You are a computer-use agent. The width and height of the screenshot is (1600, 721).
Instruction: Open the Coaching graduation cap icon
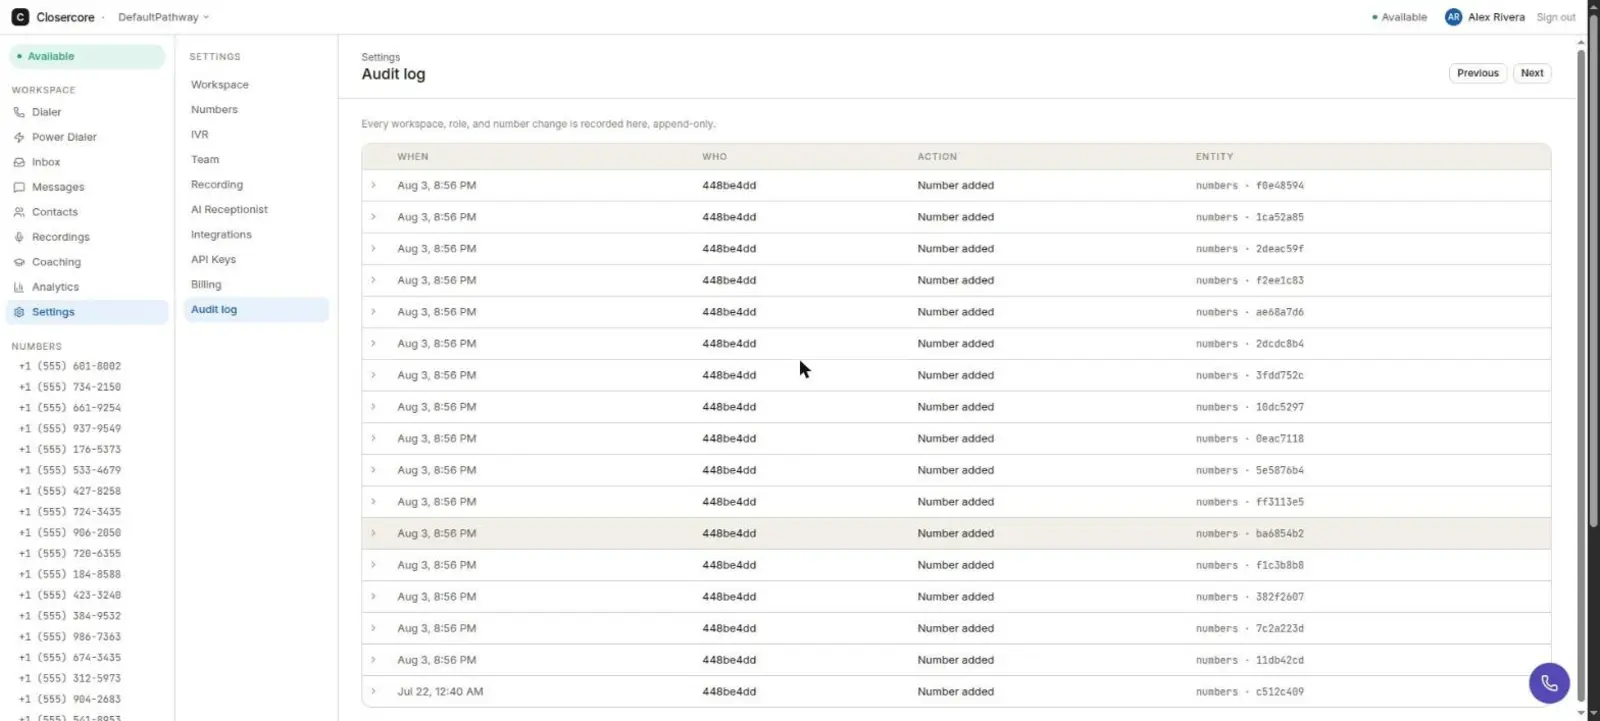(x=19, y=262)
